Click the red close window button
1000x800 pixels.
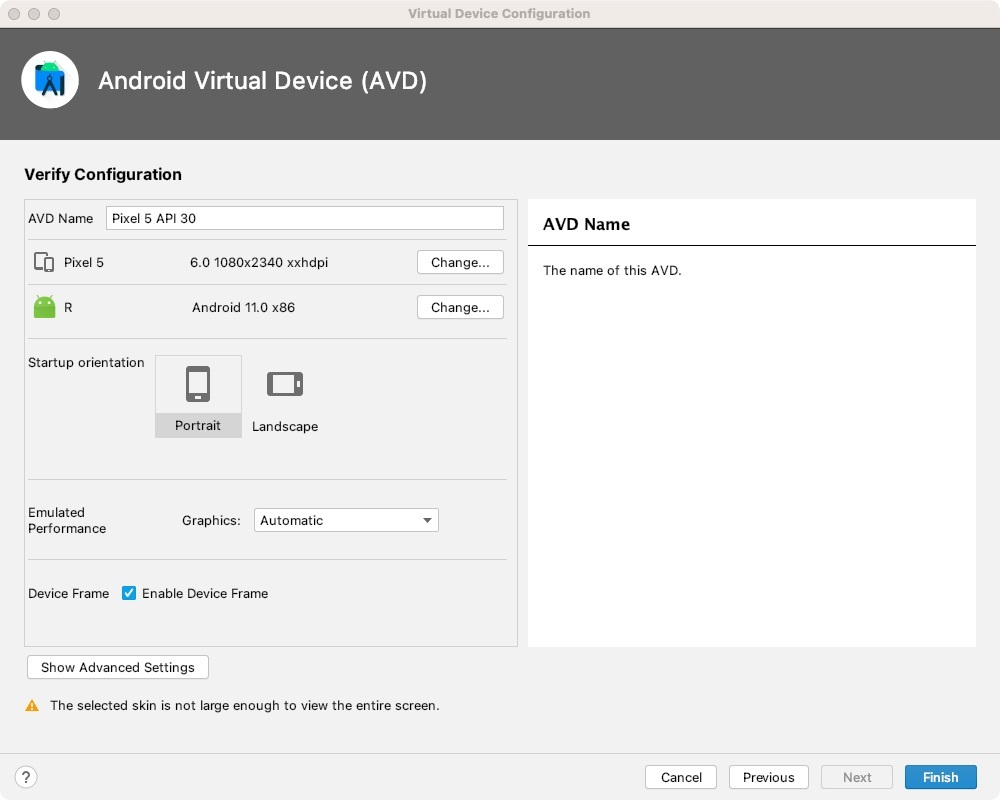tap(14, 13)
